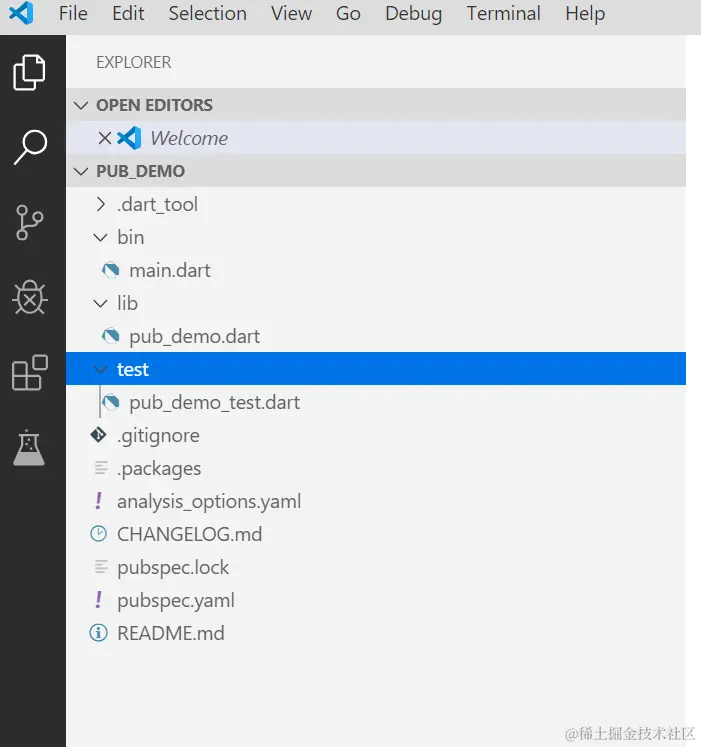Open pub_demo.dart file

194,336
